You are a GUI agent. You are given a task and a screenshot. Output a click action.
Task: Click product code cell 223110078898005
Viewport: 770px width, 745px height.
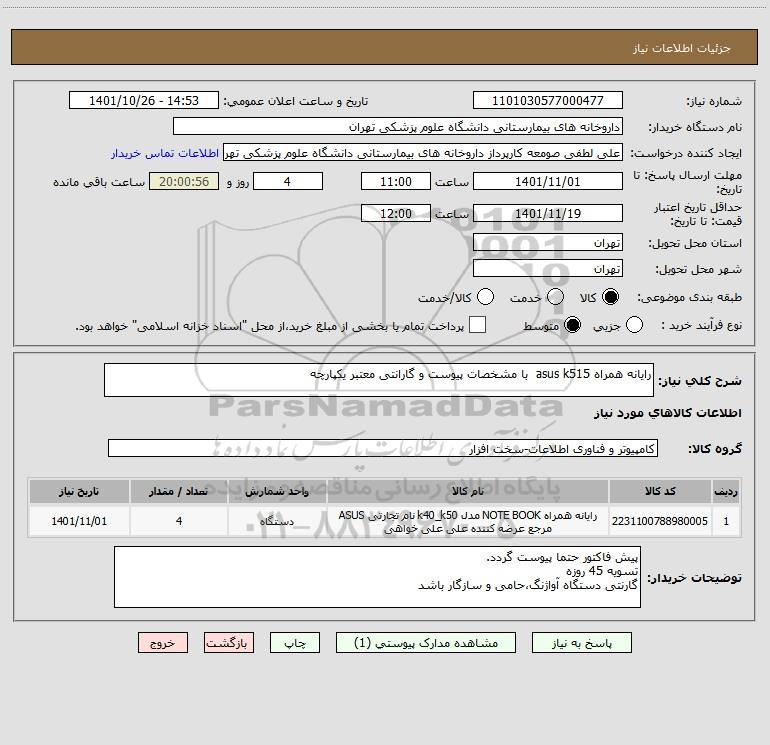tap(660, 521)
